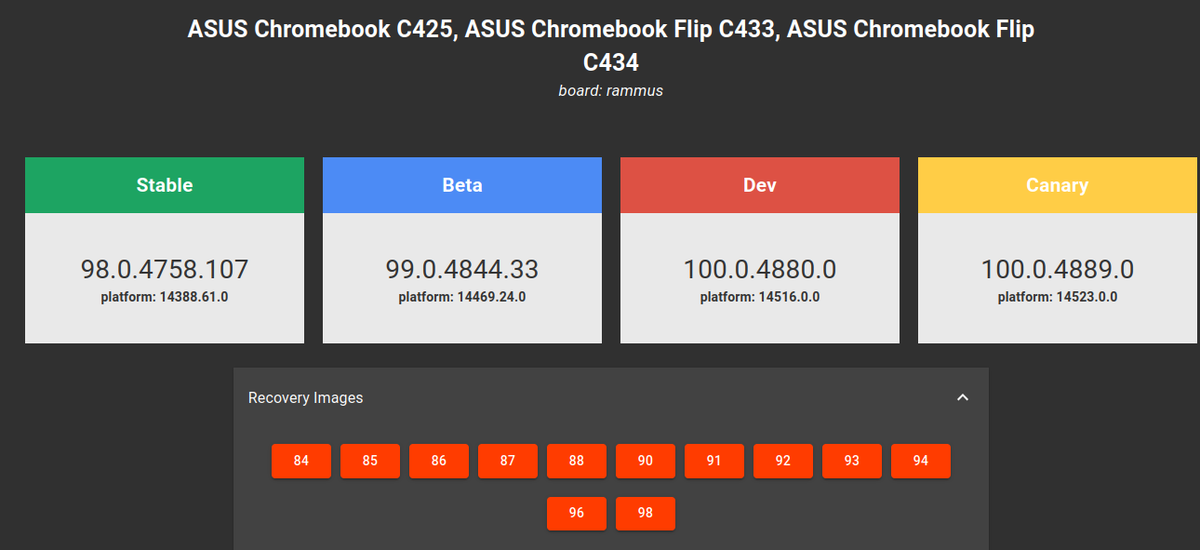The height and width of the screenshot is (550, 1200).
Task: Click Stable version number 98.0.4758.107
Action: (164, 269)
